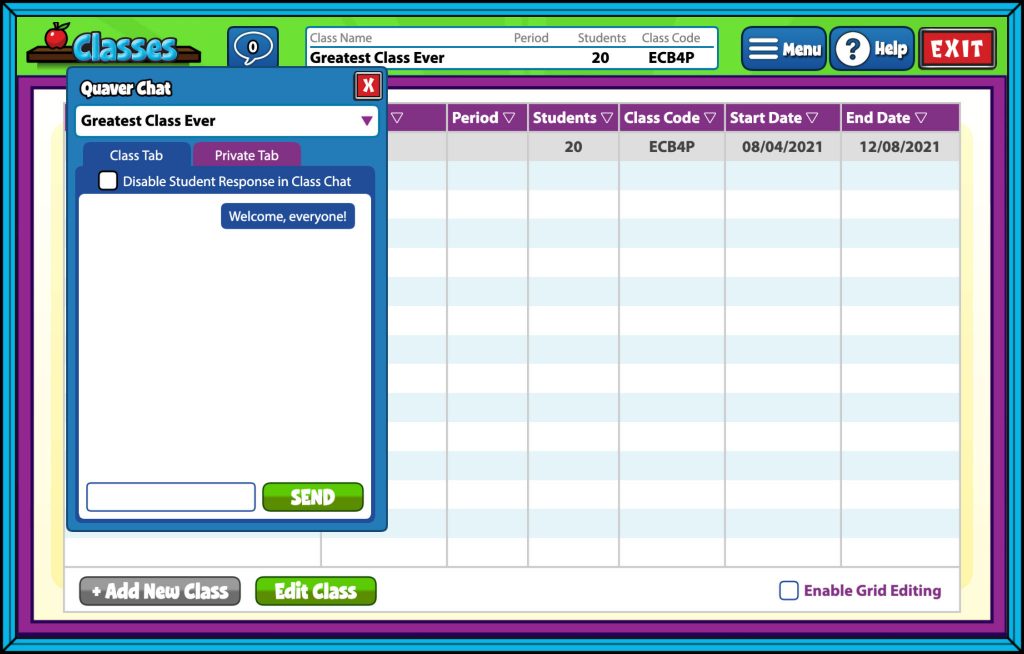1024x654 pixels.
Task: Sort by the Students column header
Action: tap(573, 118)
